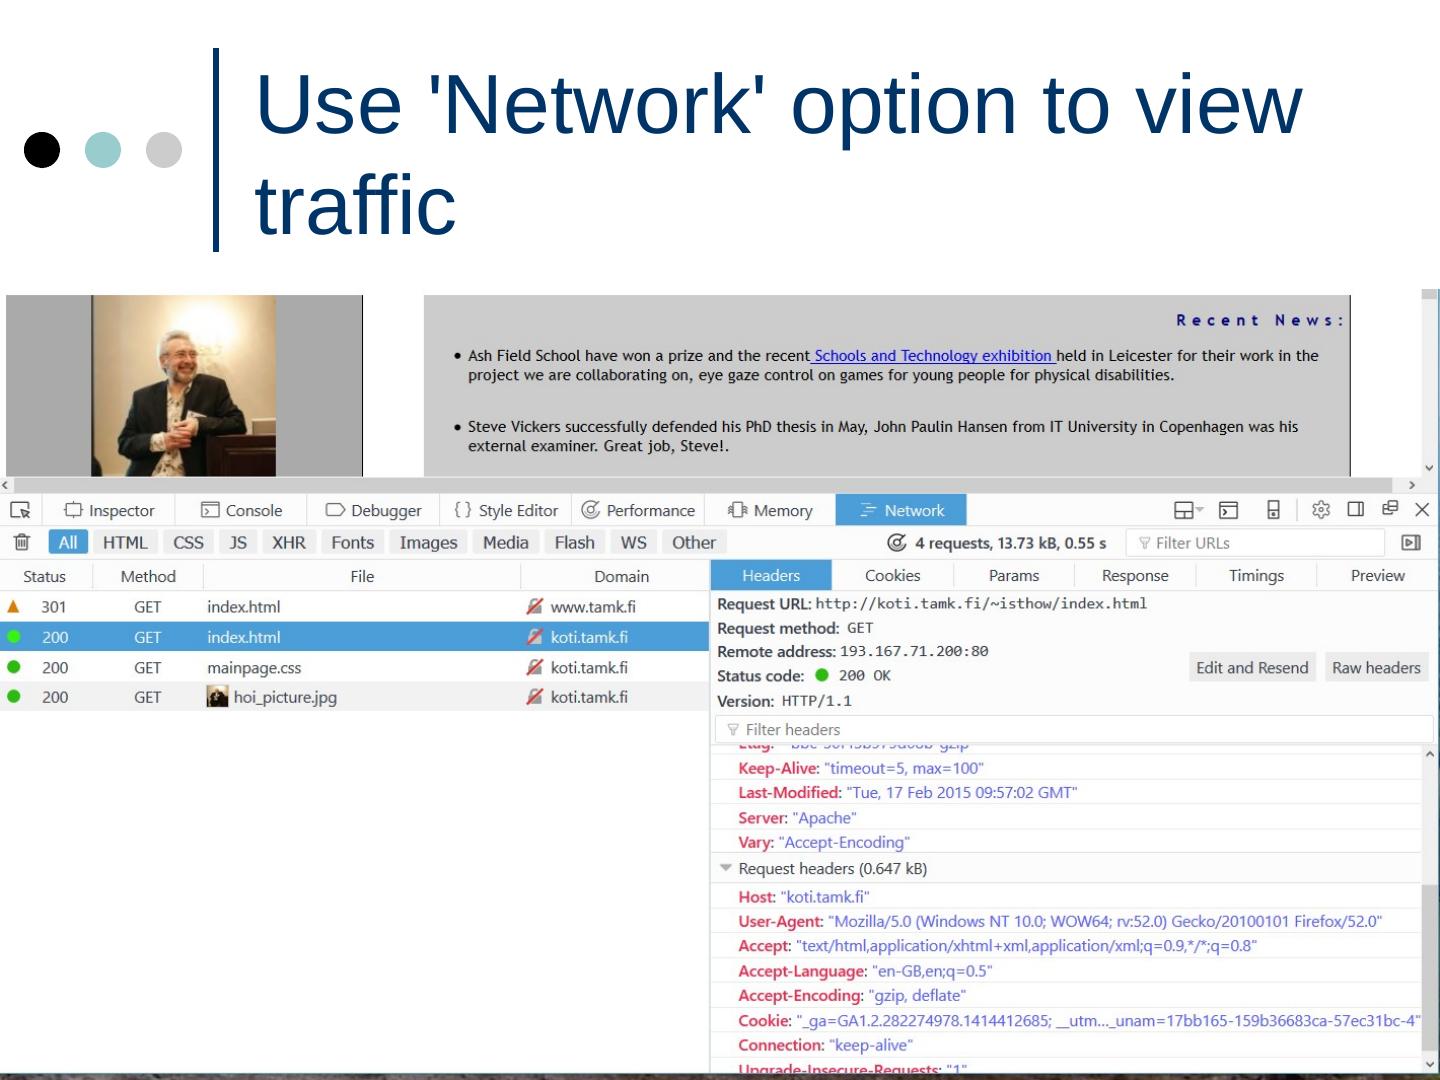Toggle the HTML request filter

[125, 542]
